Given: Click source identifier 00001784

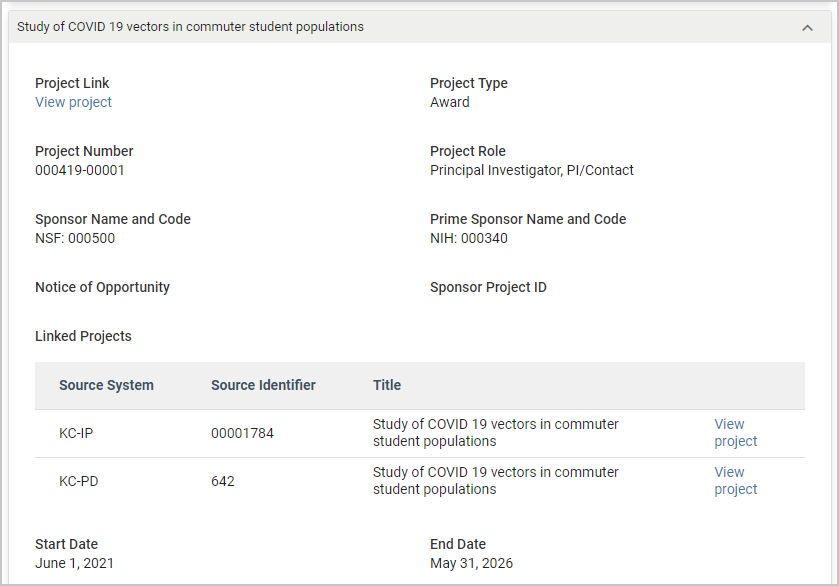Looking at the screenshot, I should tap(242, 433).
